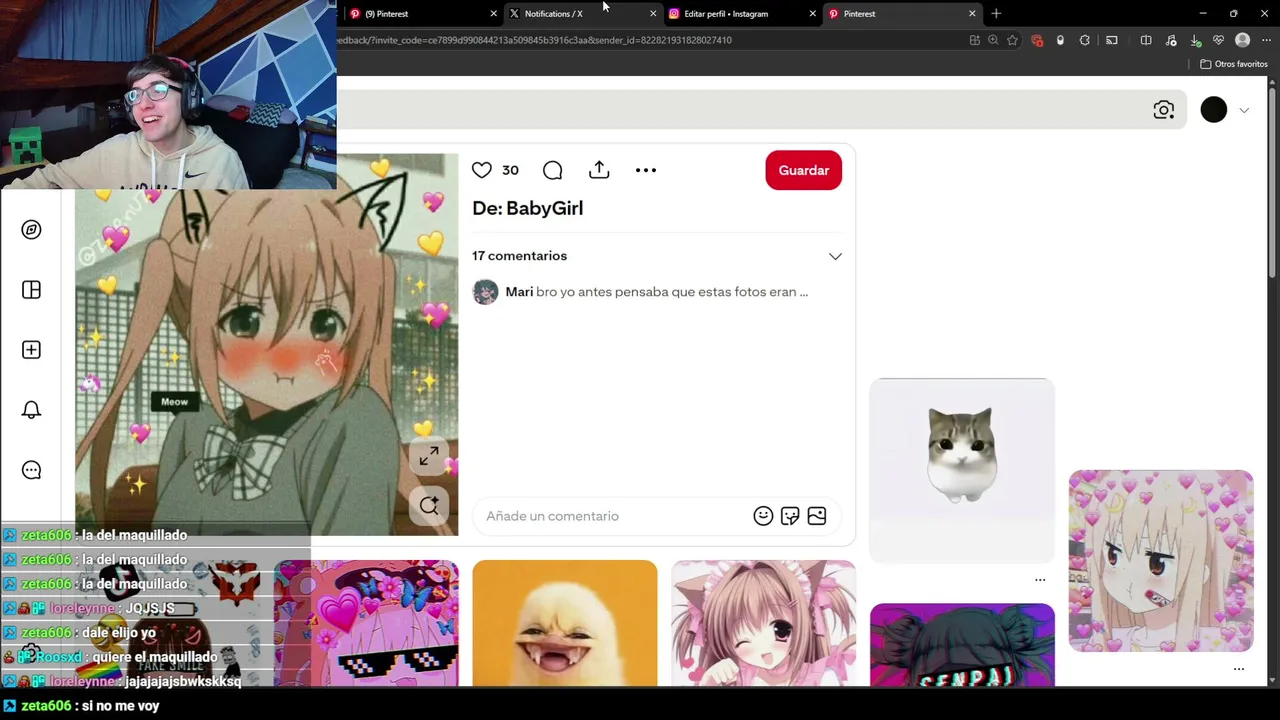The height and width of the screenshot is (720, 1280).
Task: Open more options under the blonde anime pin
Action: (1239, 669)
